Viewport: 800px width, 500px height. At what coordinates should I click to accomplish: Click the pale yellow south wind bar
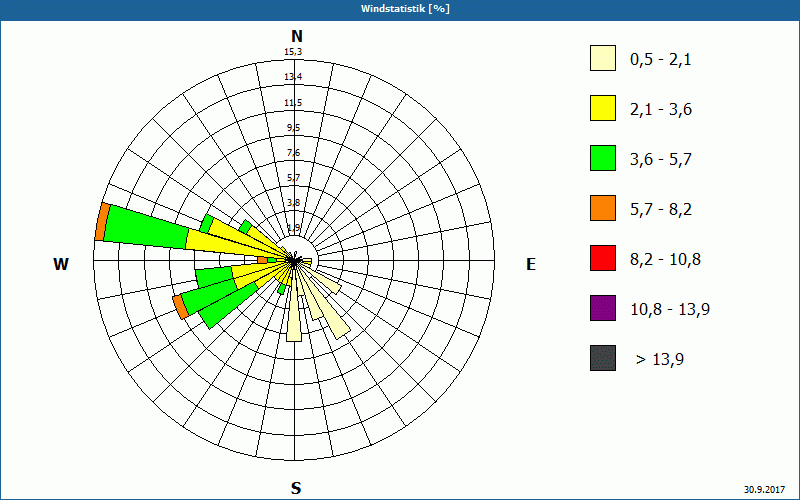[294, 311]
